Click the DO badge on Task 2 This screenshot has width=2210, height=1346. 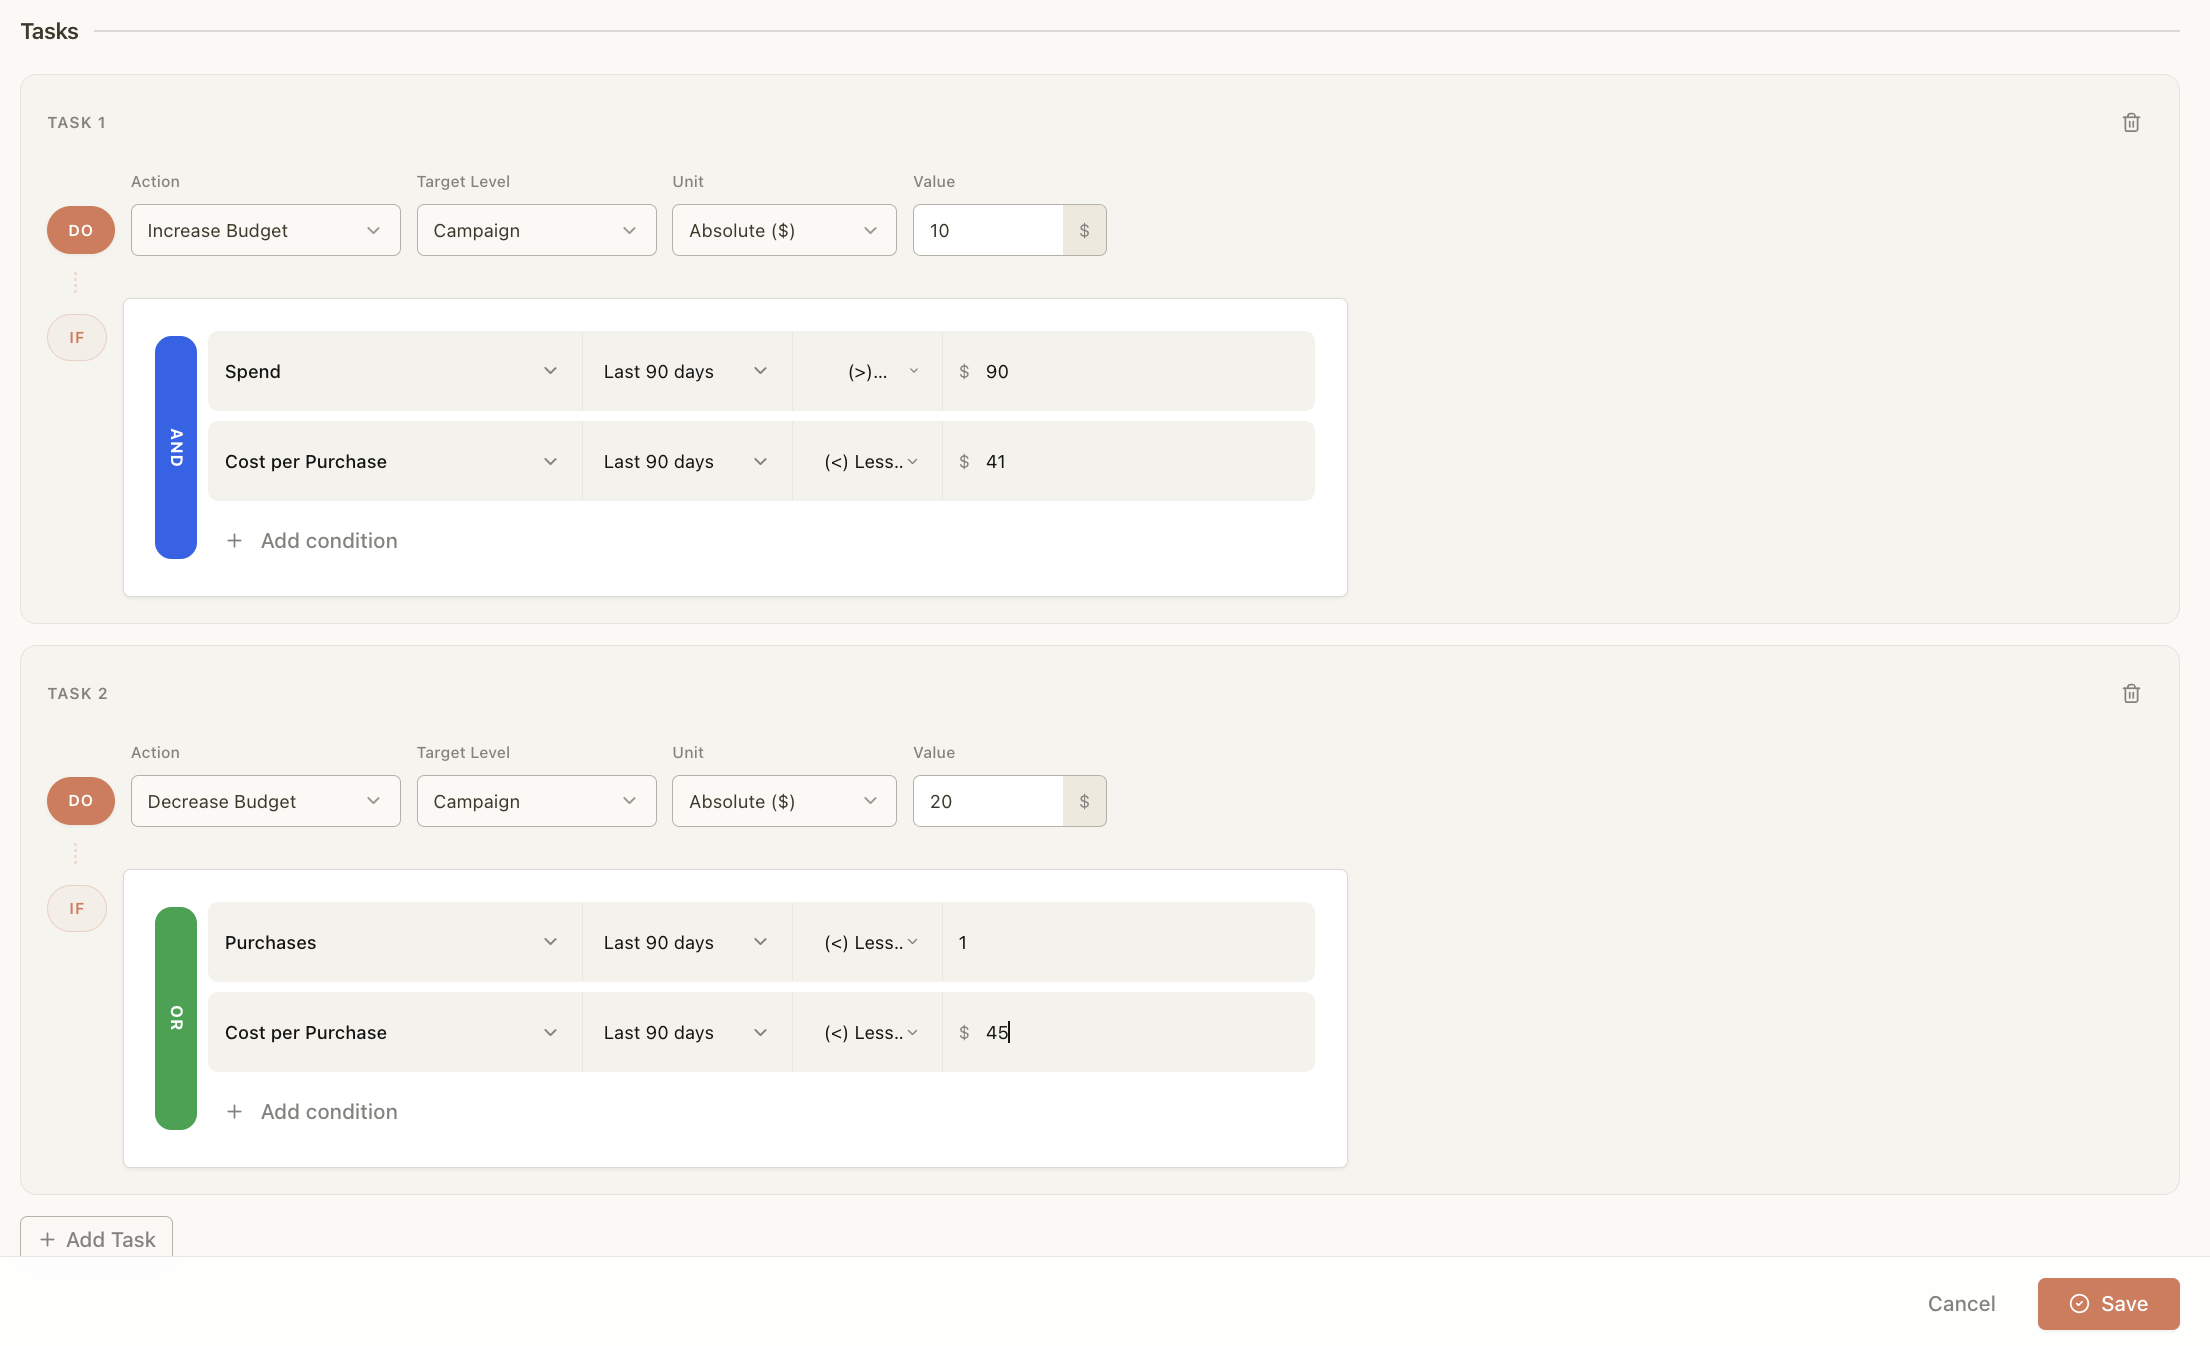click(x=80, y=801)
